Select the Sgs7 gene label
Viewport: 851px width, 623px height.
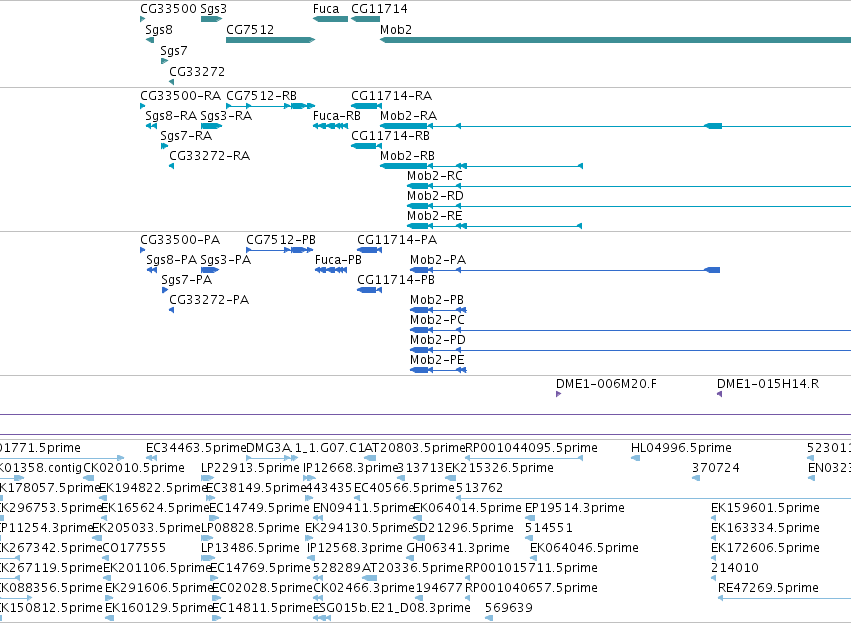(174, 51)
